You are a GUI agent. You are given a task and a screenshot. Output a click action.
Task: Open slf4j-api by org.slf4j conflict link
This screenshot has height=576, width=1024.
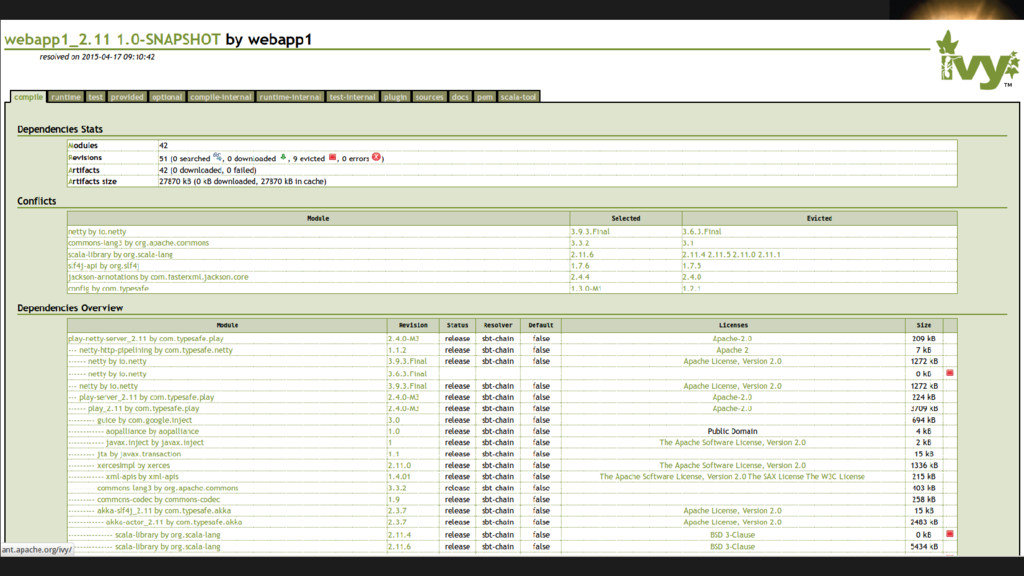click(x=103, y=266)
